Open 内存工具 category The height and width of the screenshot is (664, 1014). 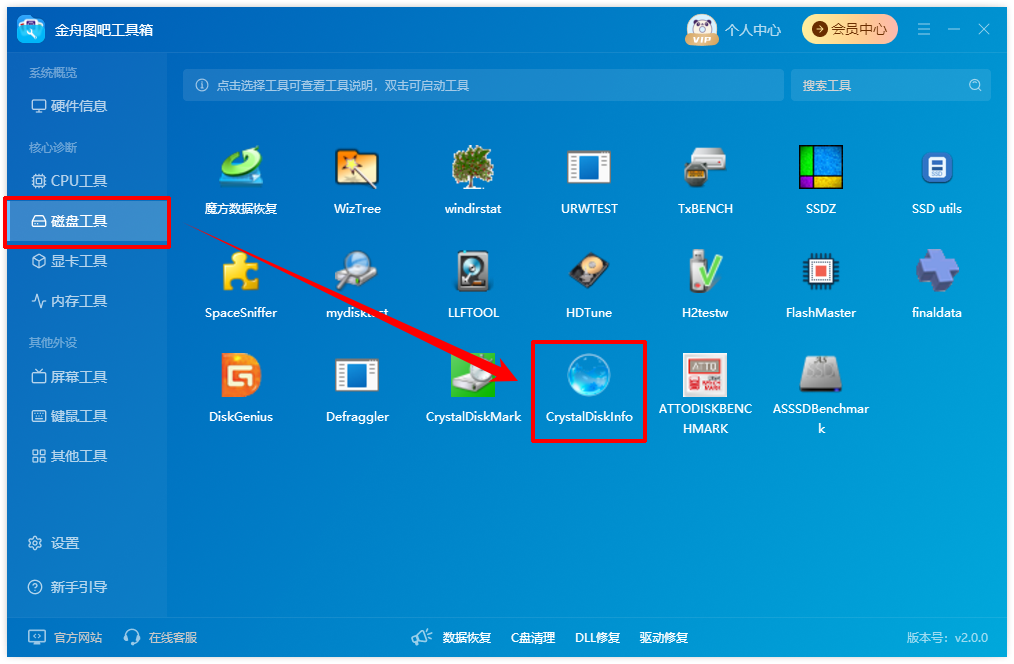pyautogui.click(x=69, y=301)
